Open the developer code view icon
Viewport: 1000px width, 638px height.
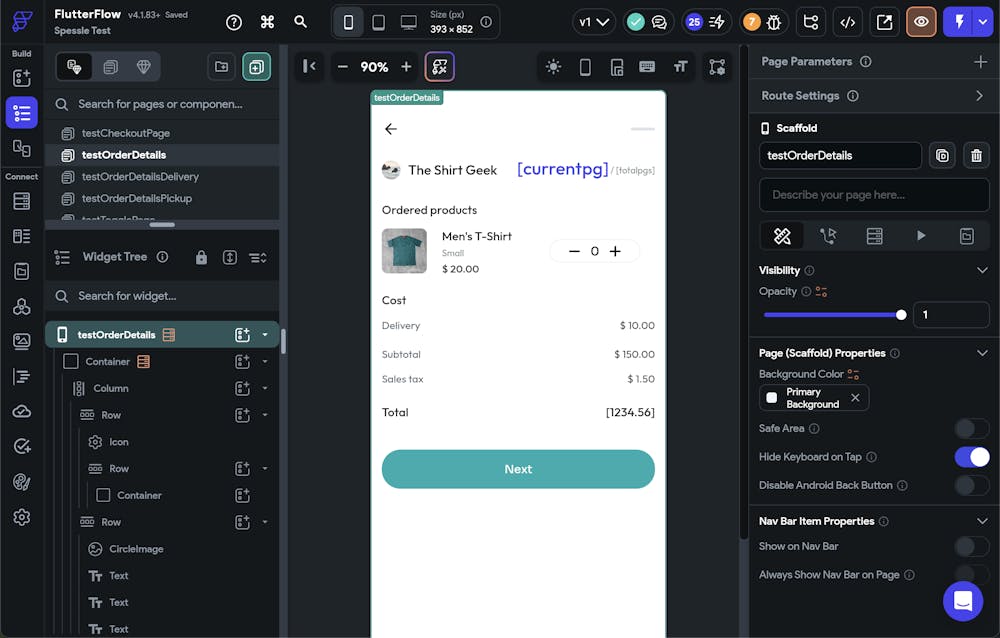[x=847, y=22]
